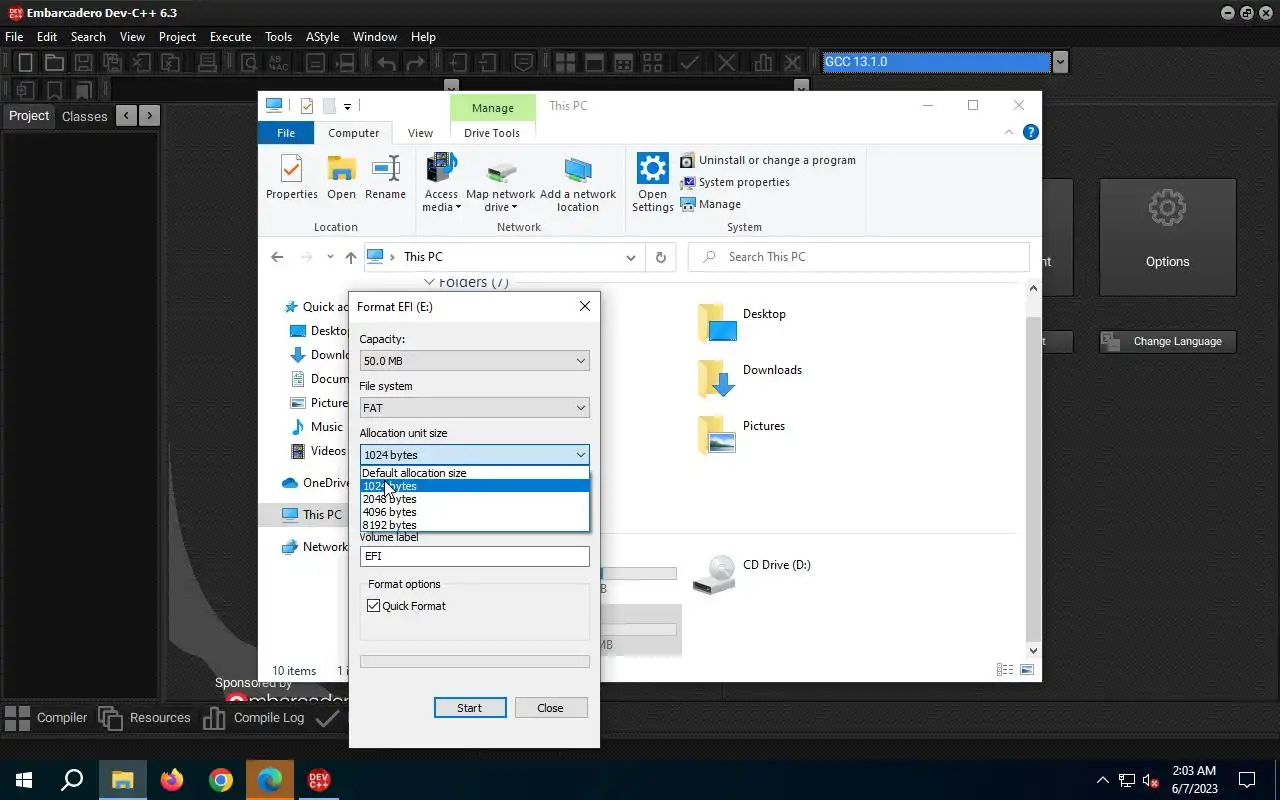
Task: Click the Search This PC box
Action: pos(858,257)
